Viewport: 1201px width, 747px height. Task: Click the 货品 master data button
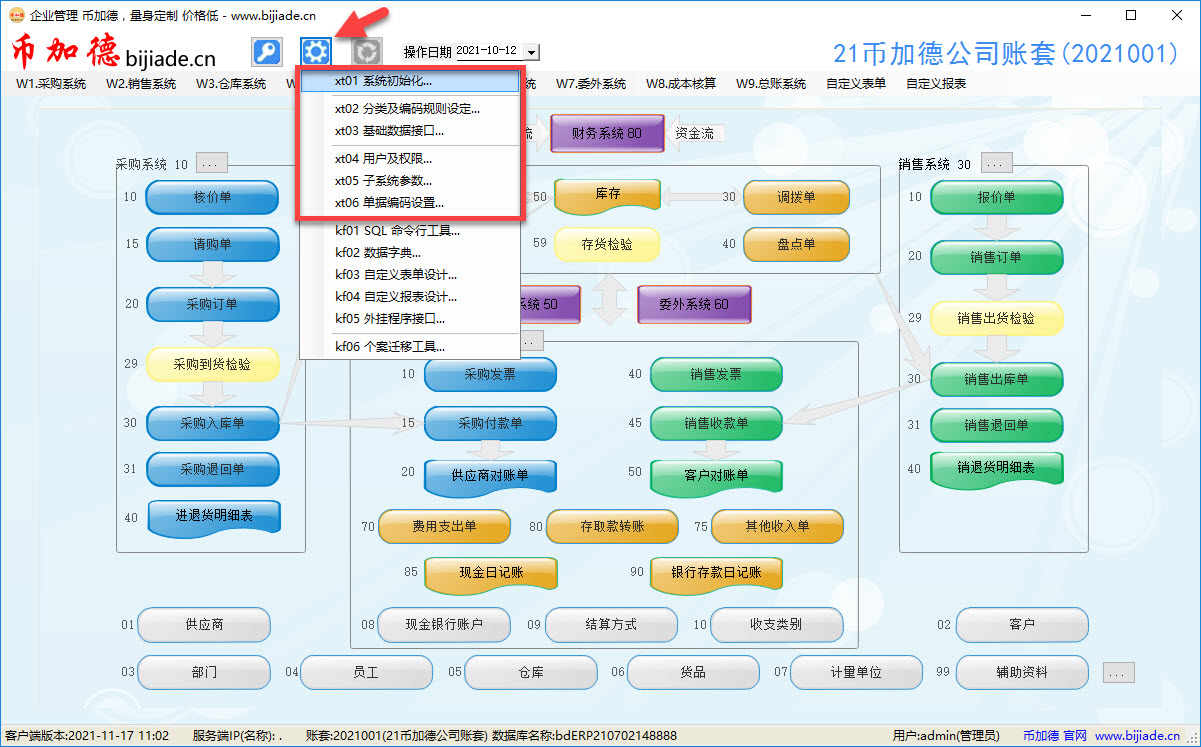(693, 673)
